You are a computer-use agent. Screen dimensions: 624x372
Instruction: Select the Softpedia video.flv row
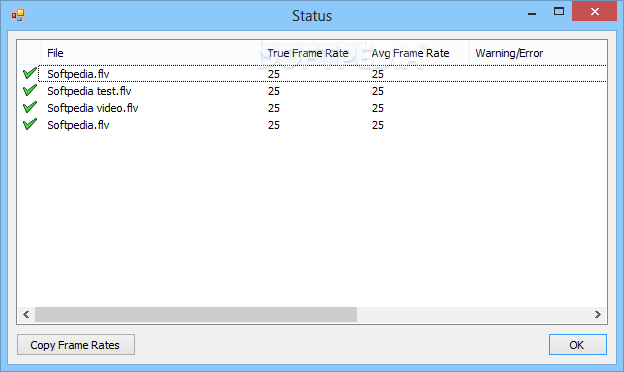pyautogui.click(x=312, y=108)
